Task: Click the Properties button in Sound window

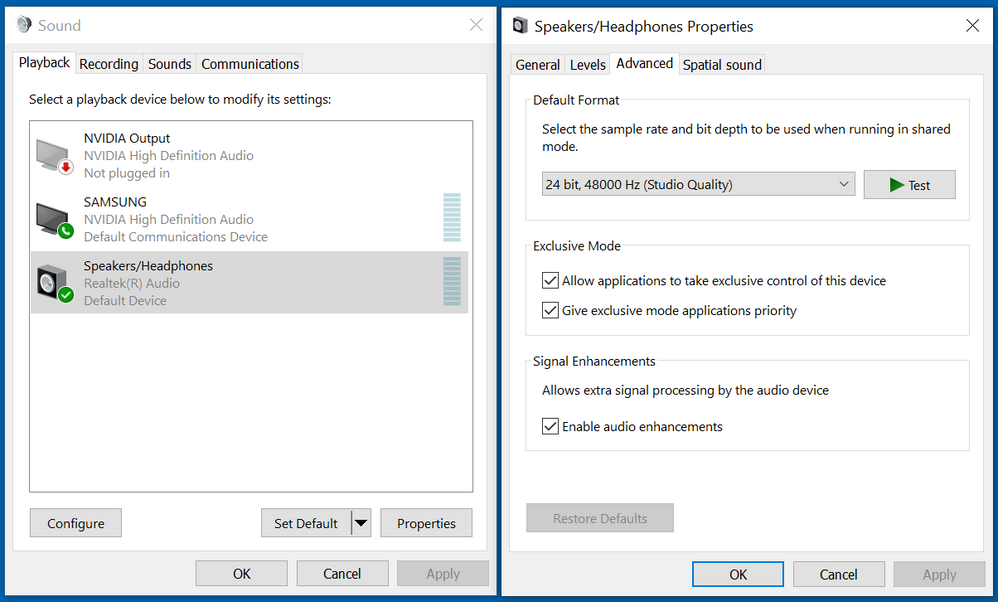Action: coord(426,523)
